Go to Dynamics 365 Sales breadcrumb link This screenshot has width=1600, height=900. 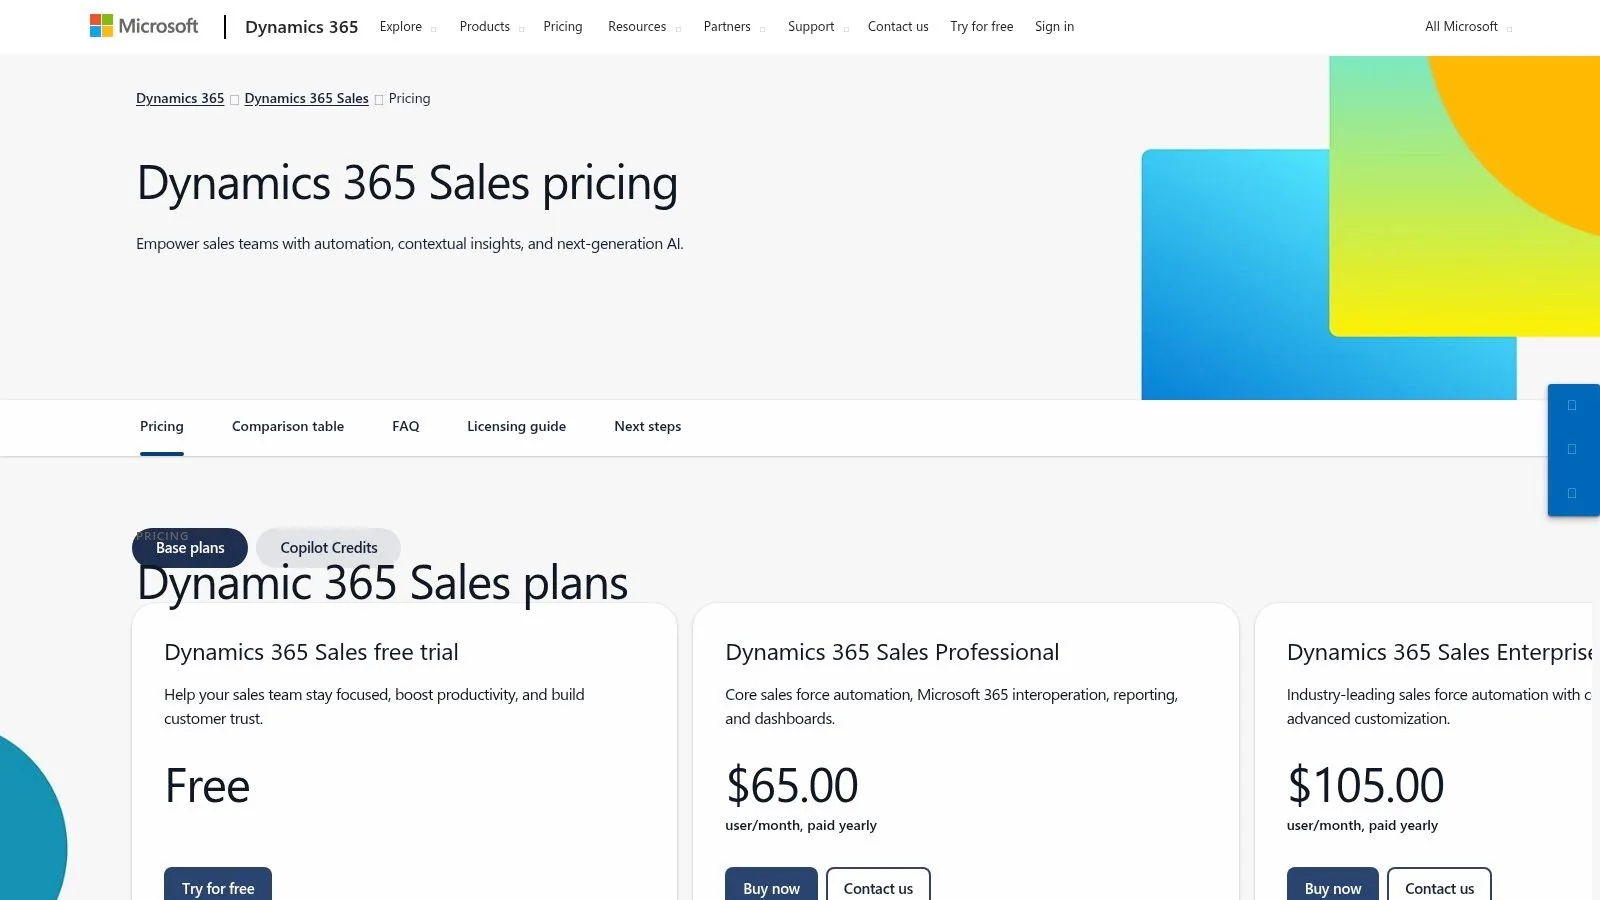306,98
